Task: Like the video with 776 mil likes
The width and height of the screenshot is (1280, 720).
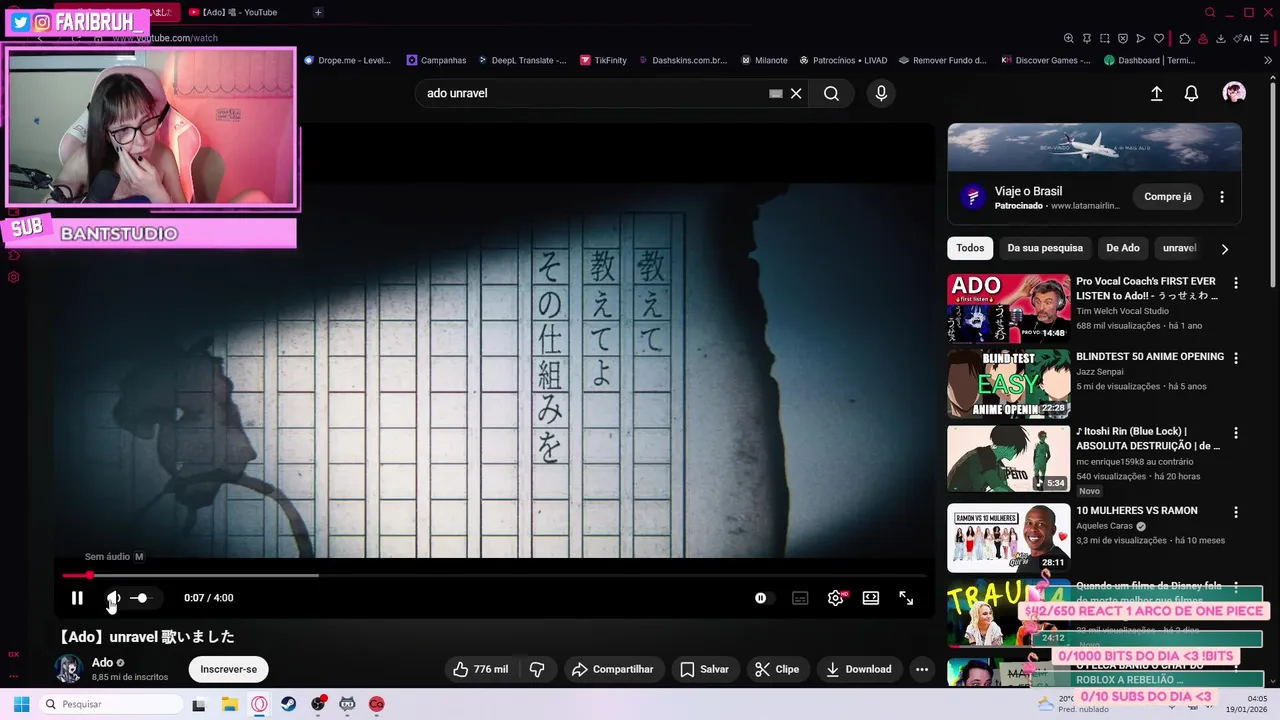Action: pos(480,669)
